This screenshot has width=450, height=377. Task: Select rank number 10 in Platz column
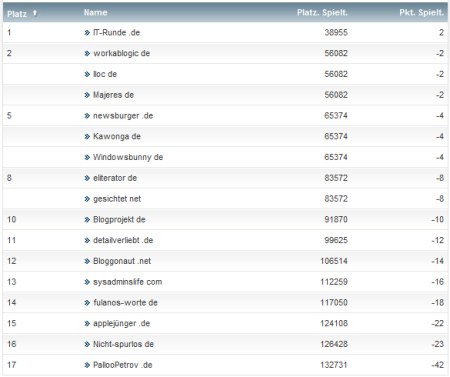(x=12, y=219)
